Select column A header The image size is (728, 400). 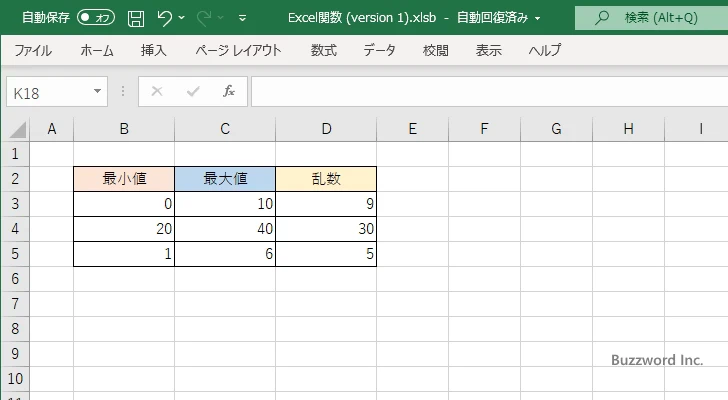[52, 129]
